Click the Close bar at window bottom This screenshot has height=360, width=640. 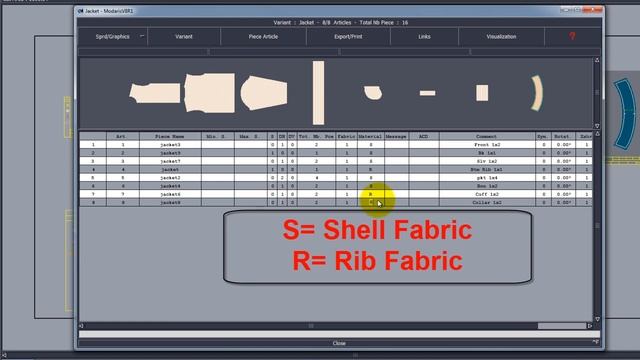(339, 343)
